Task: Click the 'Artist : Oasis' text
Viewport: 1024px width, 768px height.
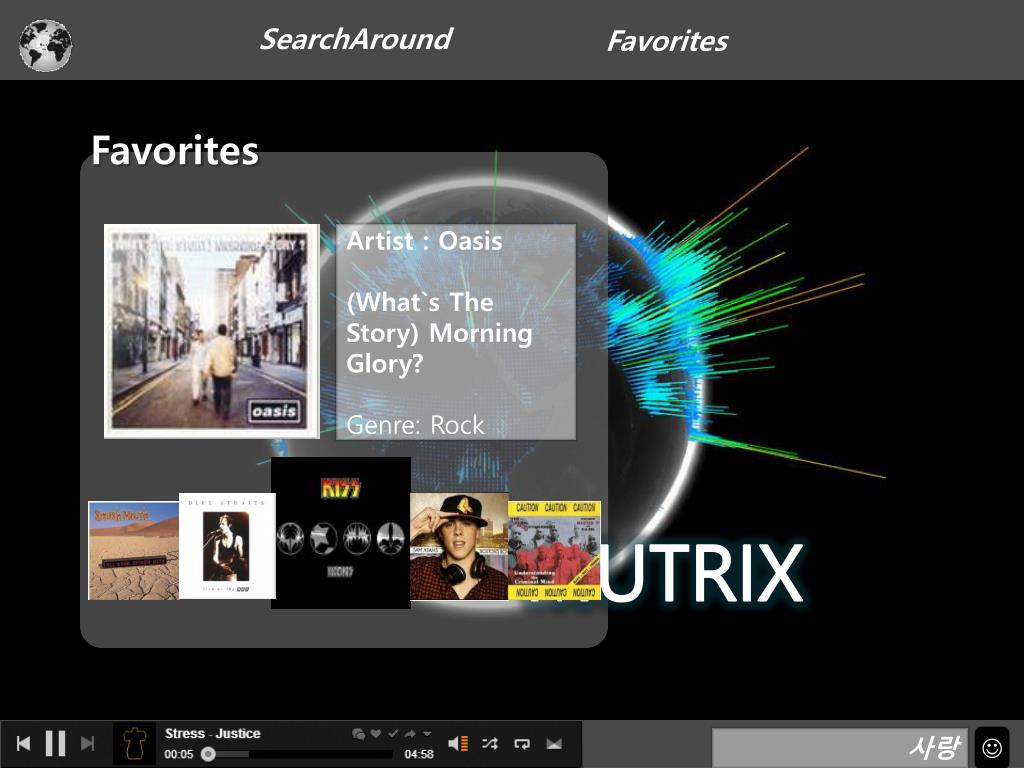Action: pyautogui.click(x=424, y=241)
